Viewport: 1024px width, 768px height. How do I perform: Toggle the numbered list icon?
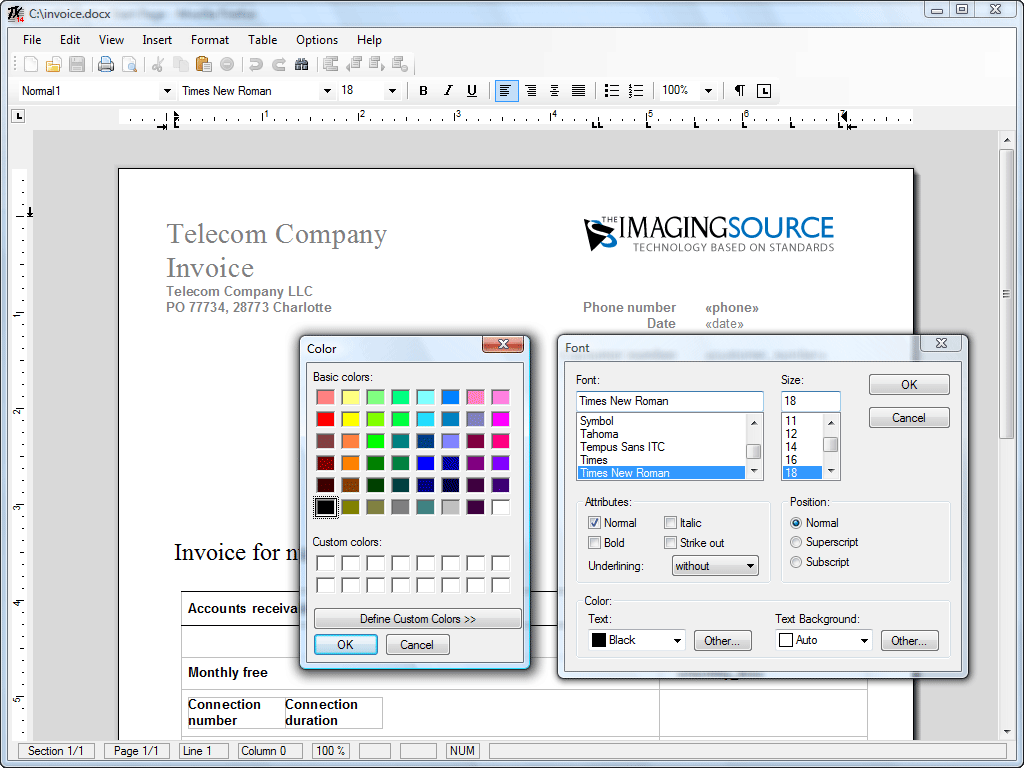(635, 91)
